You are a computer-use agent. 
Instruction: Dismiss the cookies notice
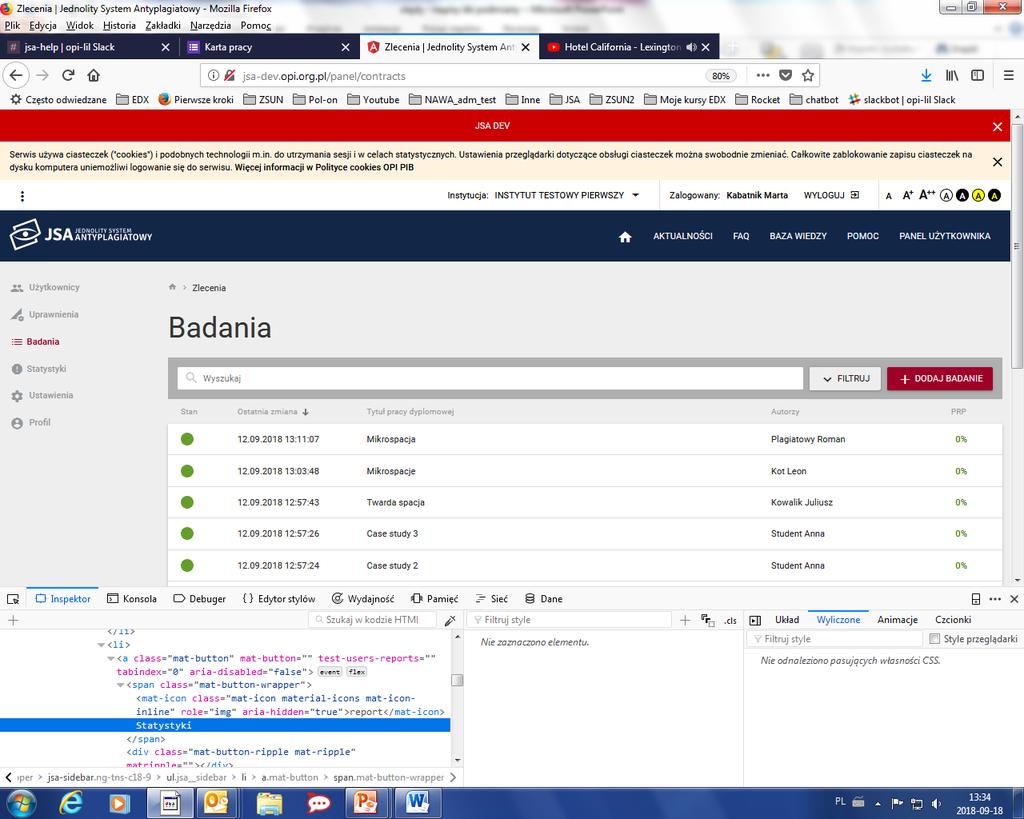997,162
